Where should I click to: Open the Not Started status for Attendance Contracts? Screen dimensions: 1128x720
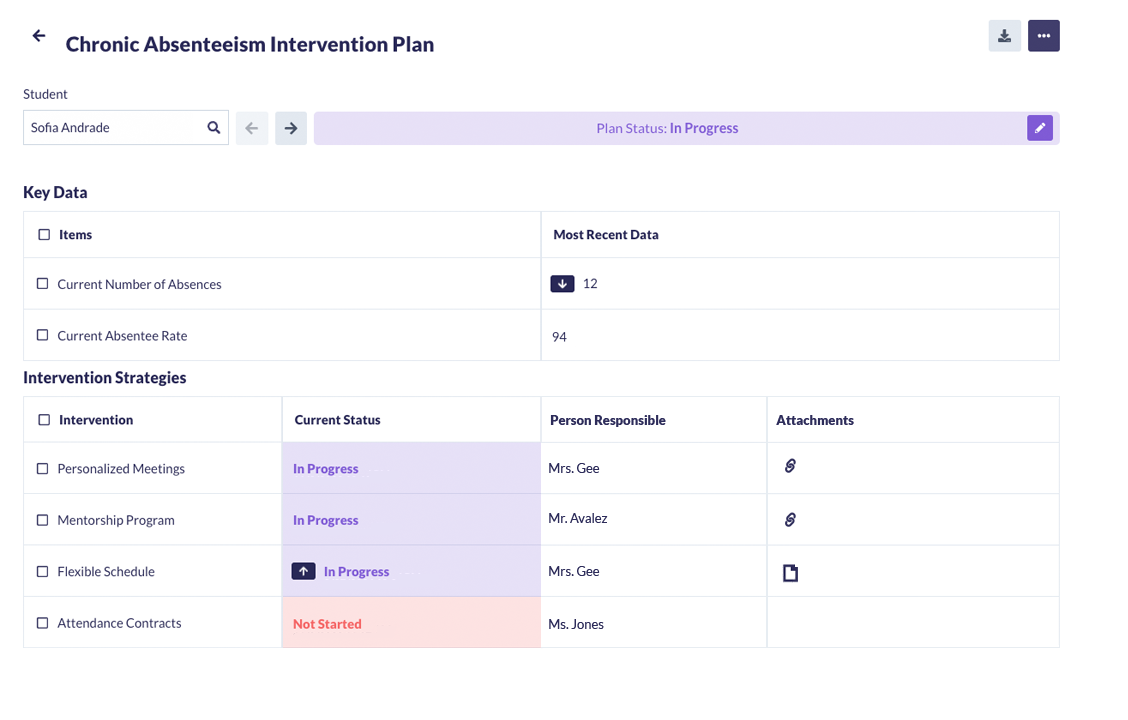pos(326,623)
